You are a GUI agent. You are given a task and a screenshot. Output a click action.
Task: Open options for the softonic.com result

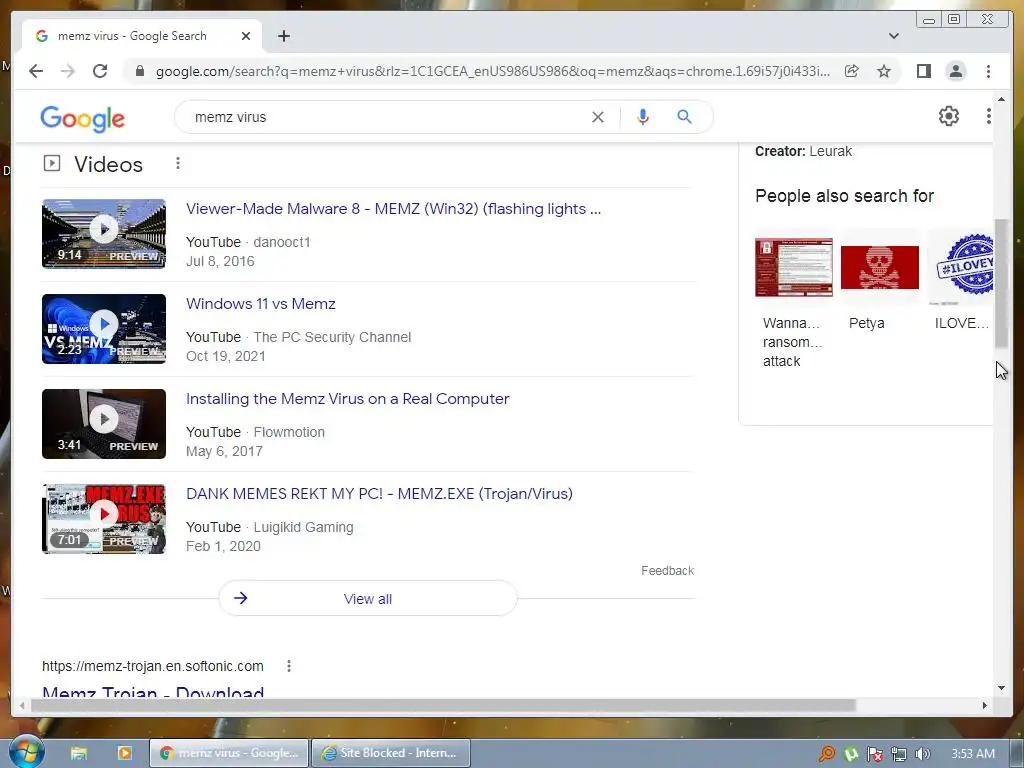click(x=289, y=666)
